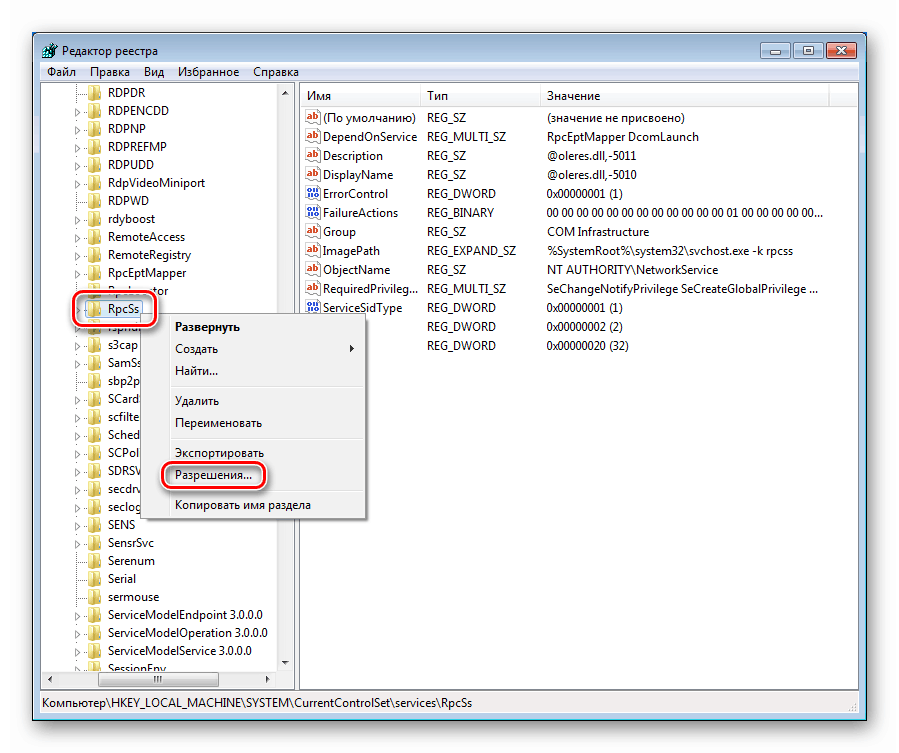Click the ab icon beside Description

click(x=312, y=155)
